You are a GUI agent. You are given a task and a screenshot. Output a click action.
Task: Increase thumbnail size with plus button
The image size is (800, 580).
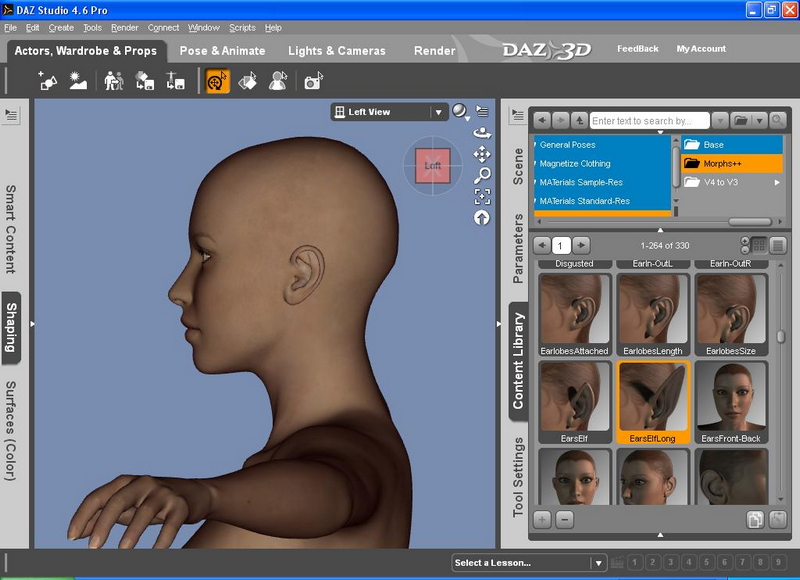[x=745, y=241]
